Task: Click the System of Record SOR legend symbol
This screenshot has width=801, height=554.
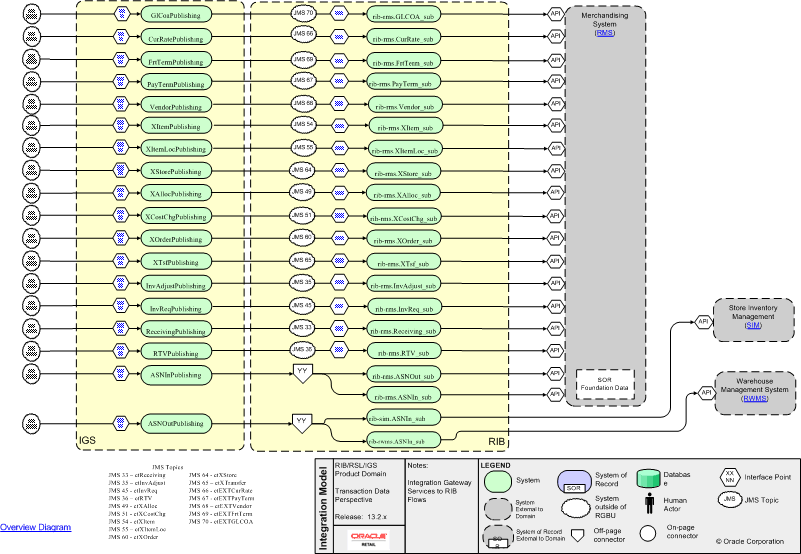Action: click(x=574, y=482)
